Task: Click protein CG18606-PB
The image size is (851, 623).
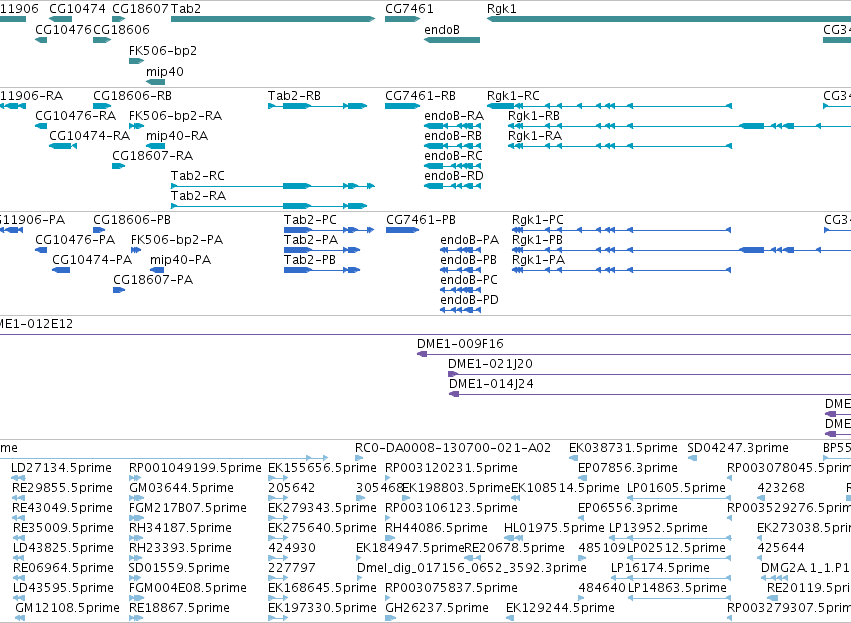Action: 99,230
